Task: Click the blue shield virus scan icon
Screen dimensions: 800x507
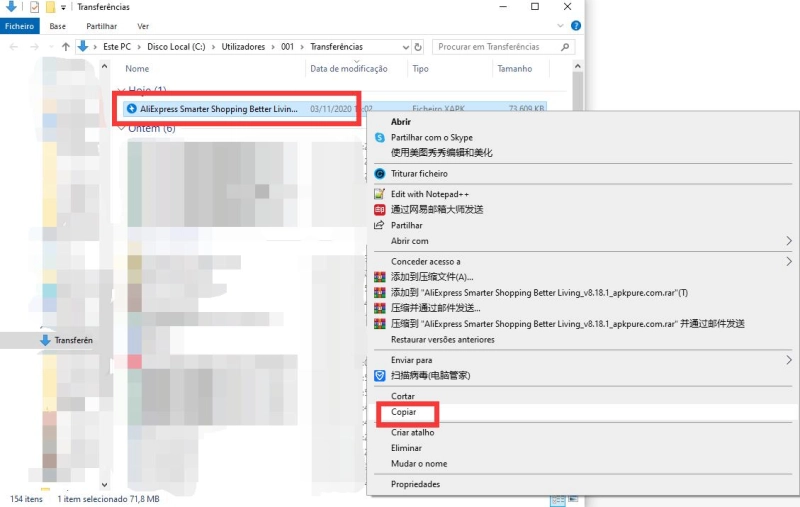Action: [x=380, y=375]
